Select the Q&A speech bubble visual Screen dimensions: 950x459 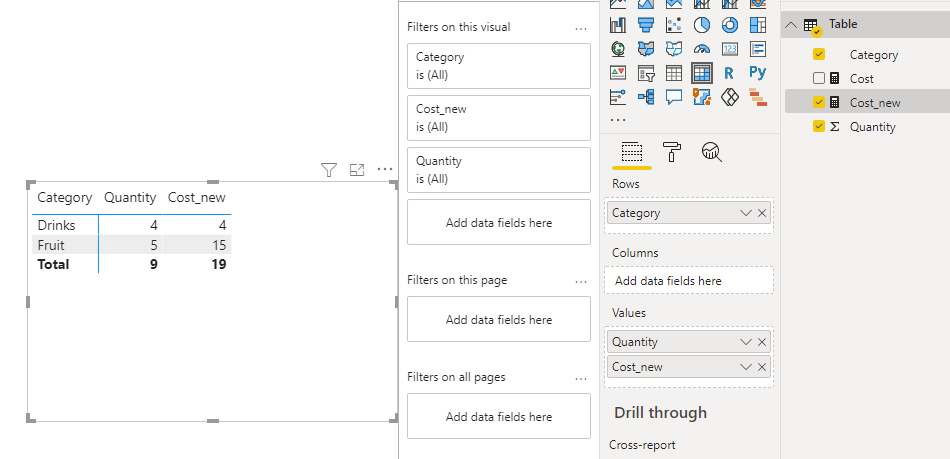[x=674, y=96]
